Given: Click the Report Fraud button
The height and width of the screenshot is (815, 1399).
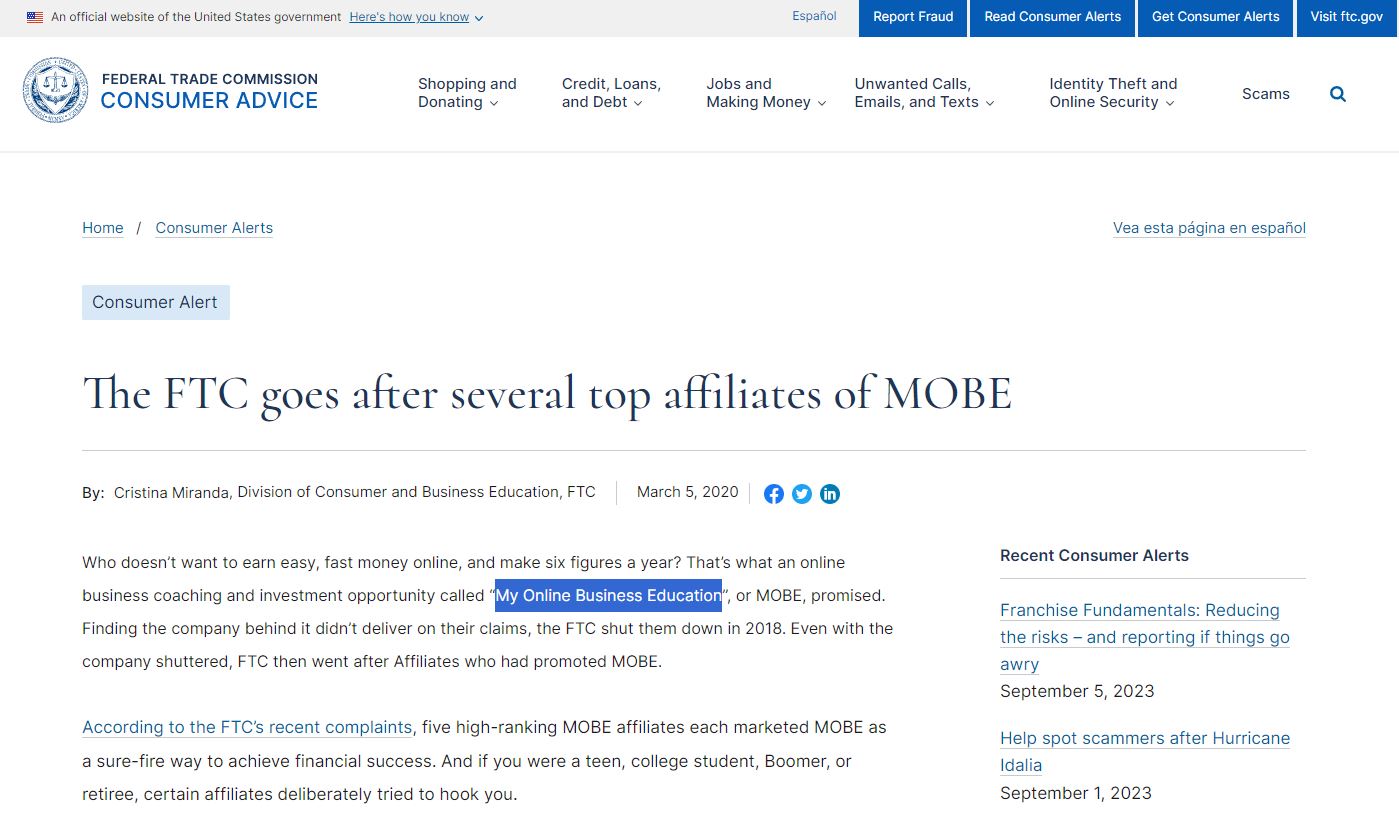Looking at the screenshot, I should pyautogui.click(x=913, y=18).
